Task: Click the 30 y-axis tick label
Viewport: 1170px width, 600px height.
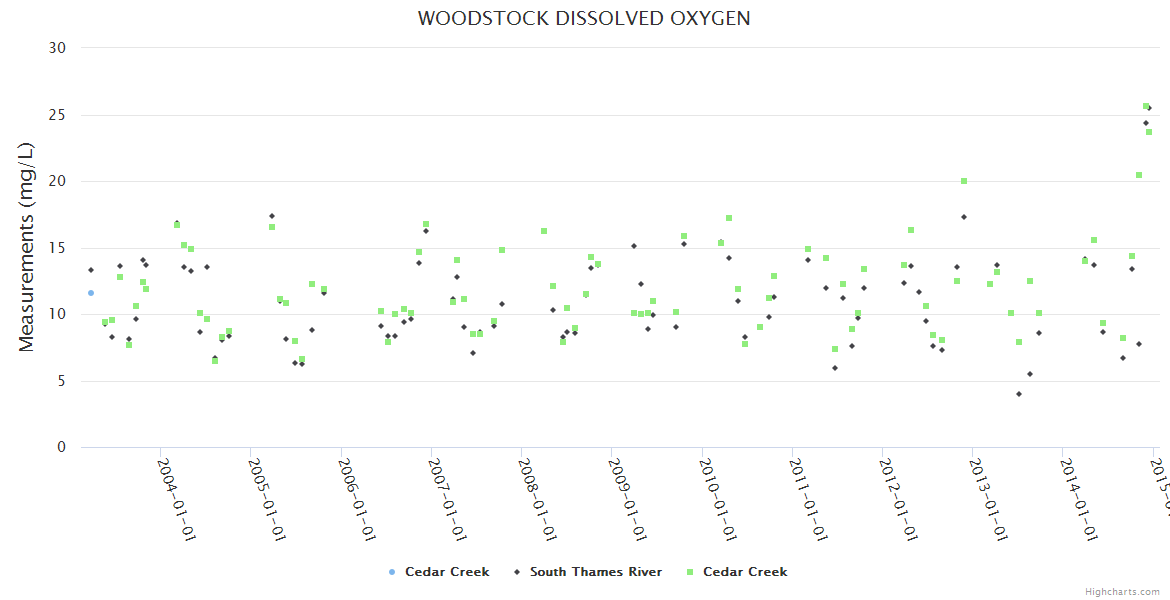Action: (57, 48)
